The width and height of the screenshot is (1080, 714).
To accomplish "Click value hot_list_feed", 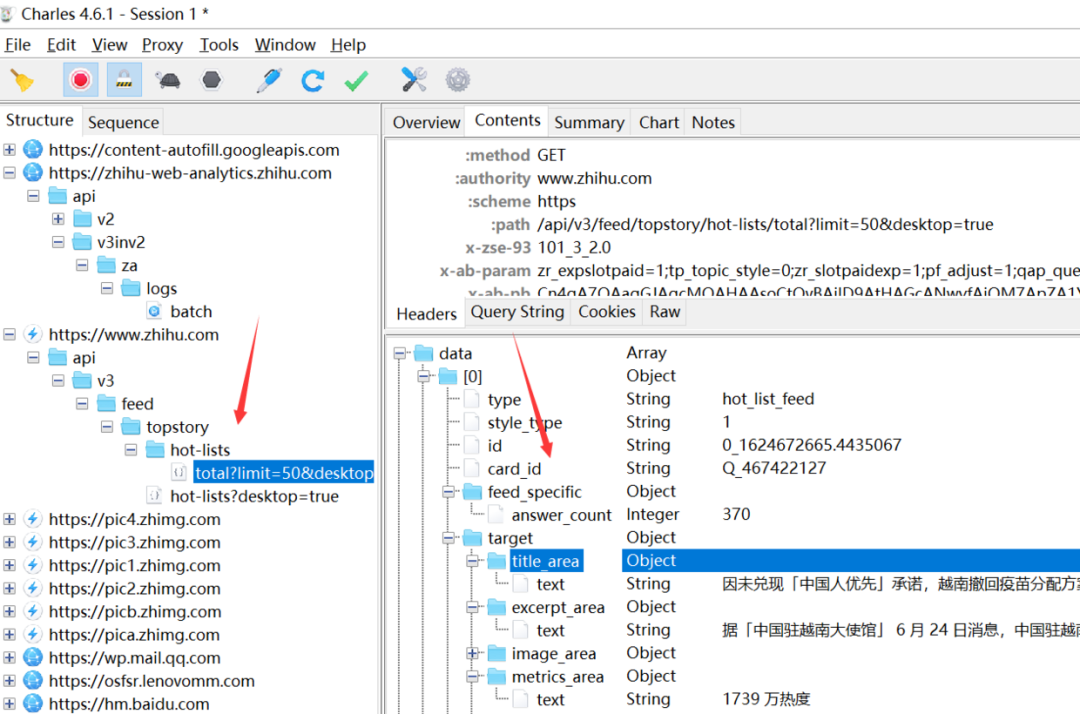I will [768, 399].
